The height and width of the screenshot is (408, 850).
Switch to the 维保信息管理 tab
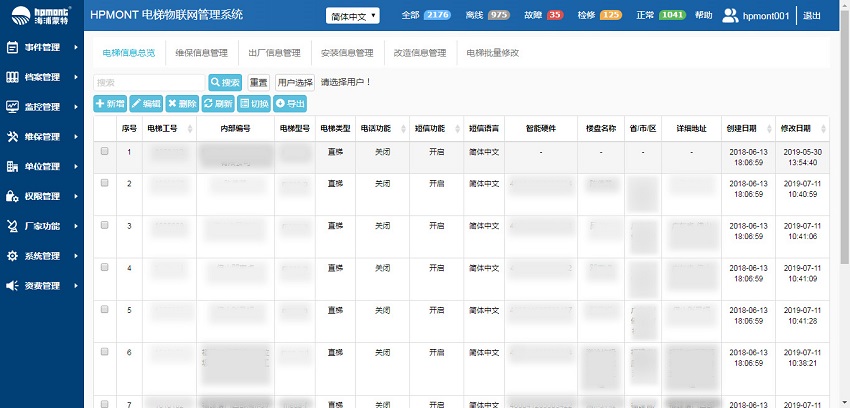pos(201,53)
